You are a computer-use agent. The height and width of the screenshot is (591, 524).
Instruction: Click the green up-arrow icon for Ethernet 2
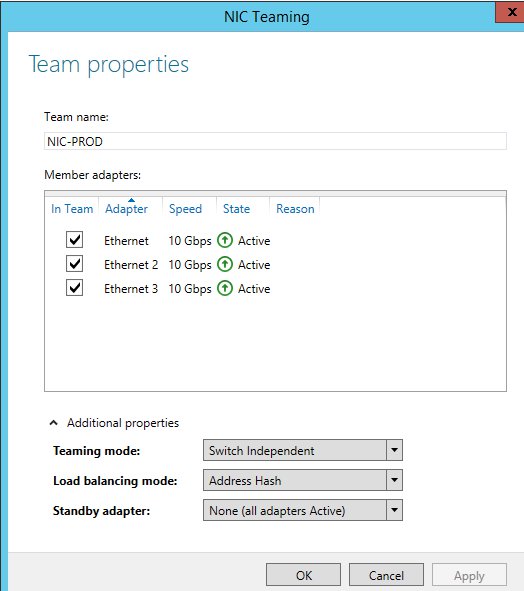pos(225,264)
